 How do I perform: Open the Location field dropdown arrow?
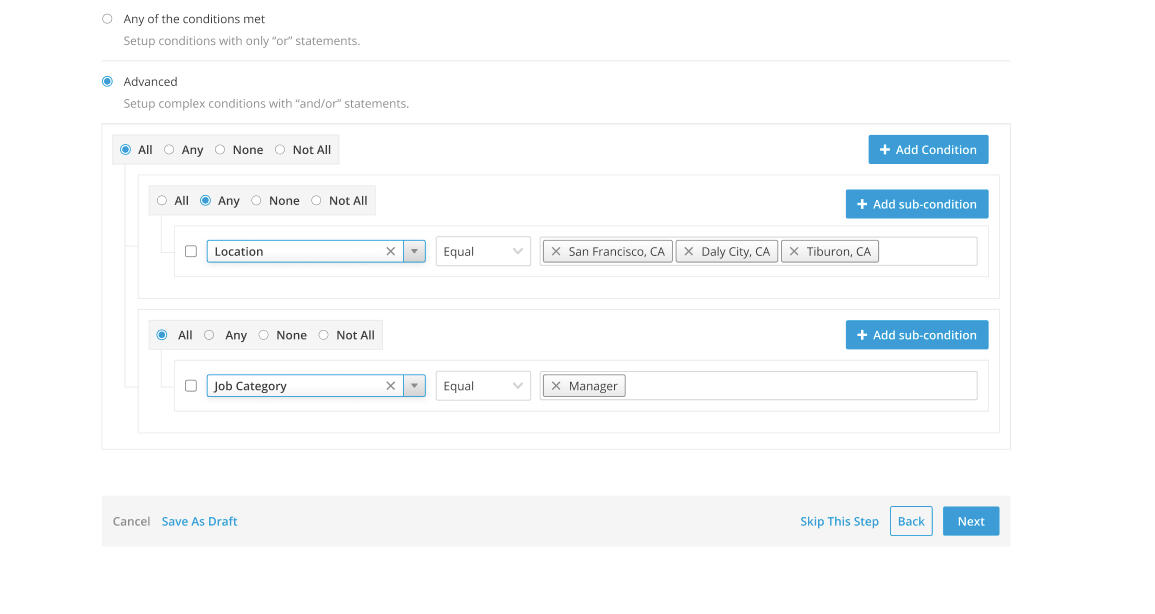[414, 251]
